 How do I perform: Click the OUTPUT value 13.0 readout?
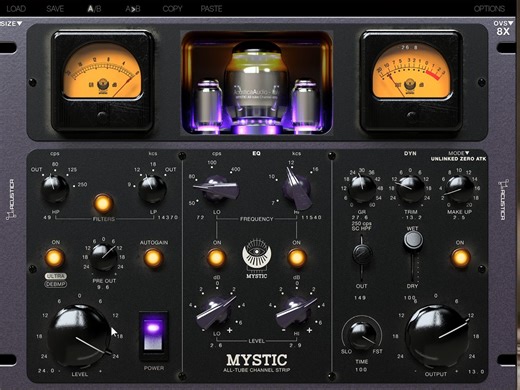pos(476,371)
